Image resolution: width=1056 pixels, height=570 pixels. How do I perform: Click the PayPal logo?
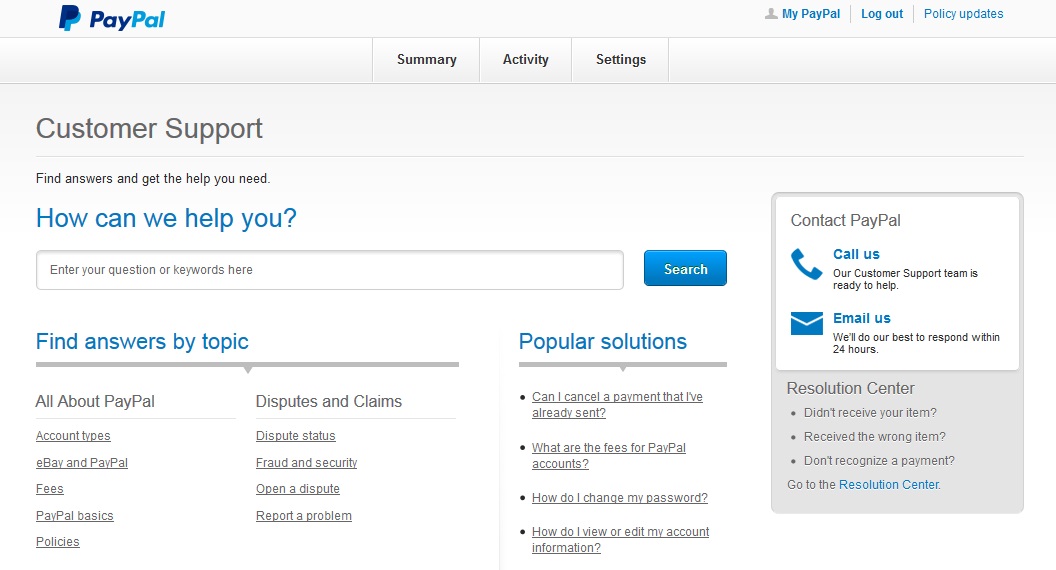coord(112,18)
